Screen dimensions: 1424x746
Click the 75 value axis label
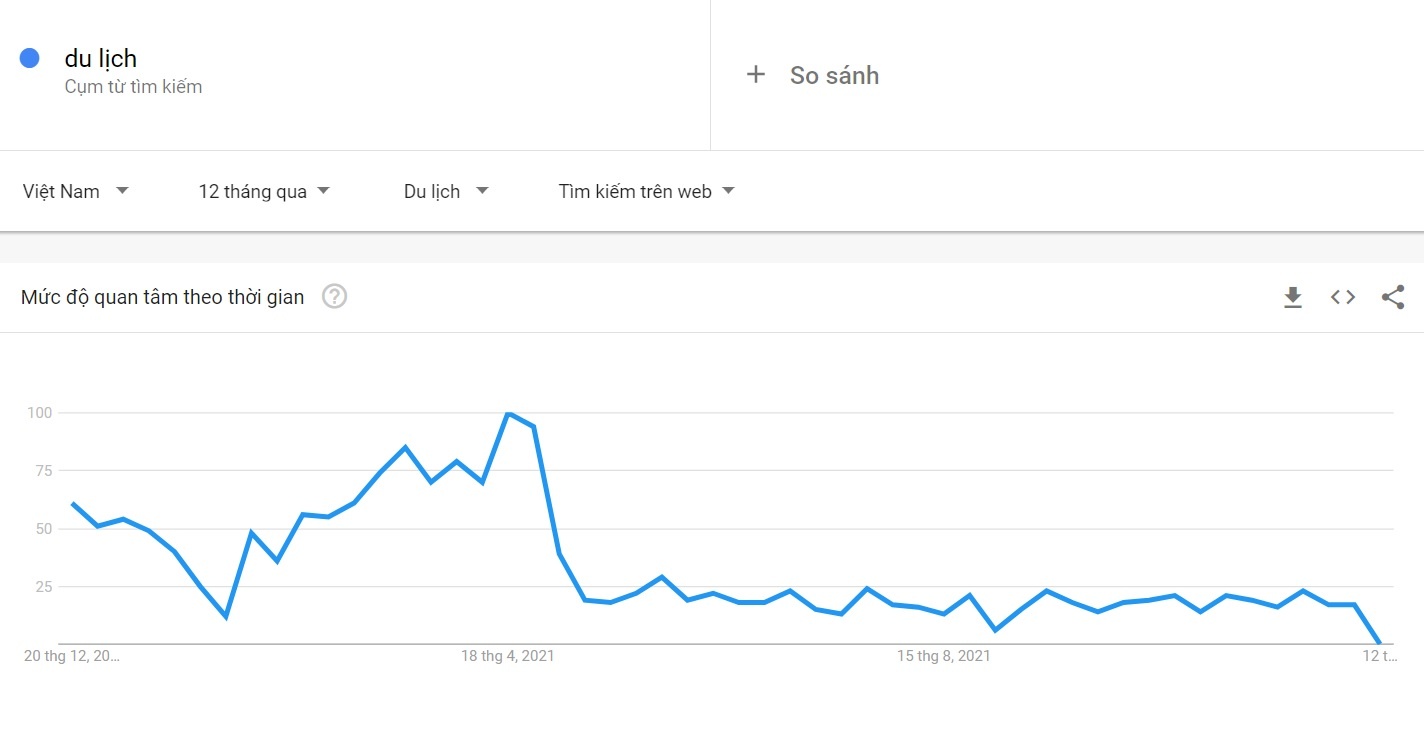pos(41,471)
